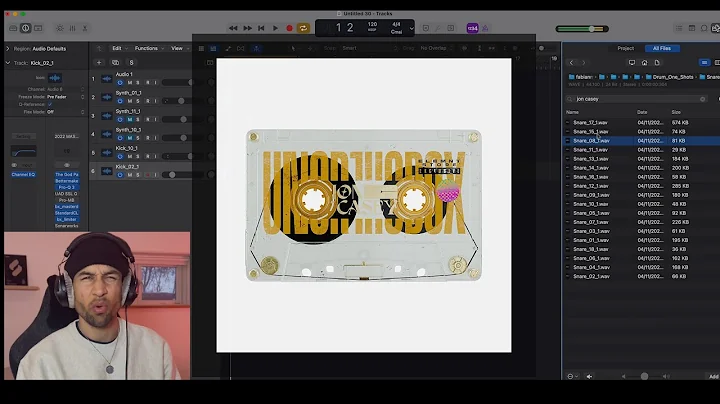Start playback with the Play button
The image size is (720, 404).
point(276,28)
